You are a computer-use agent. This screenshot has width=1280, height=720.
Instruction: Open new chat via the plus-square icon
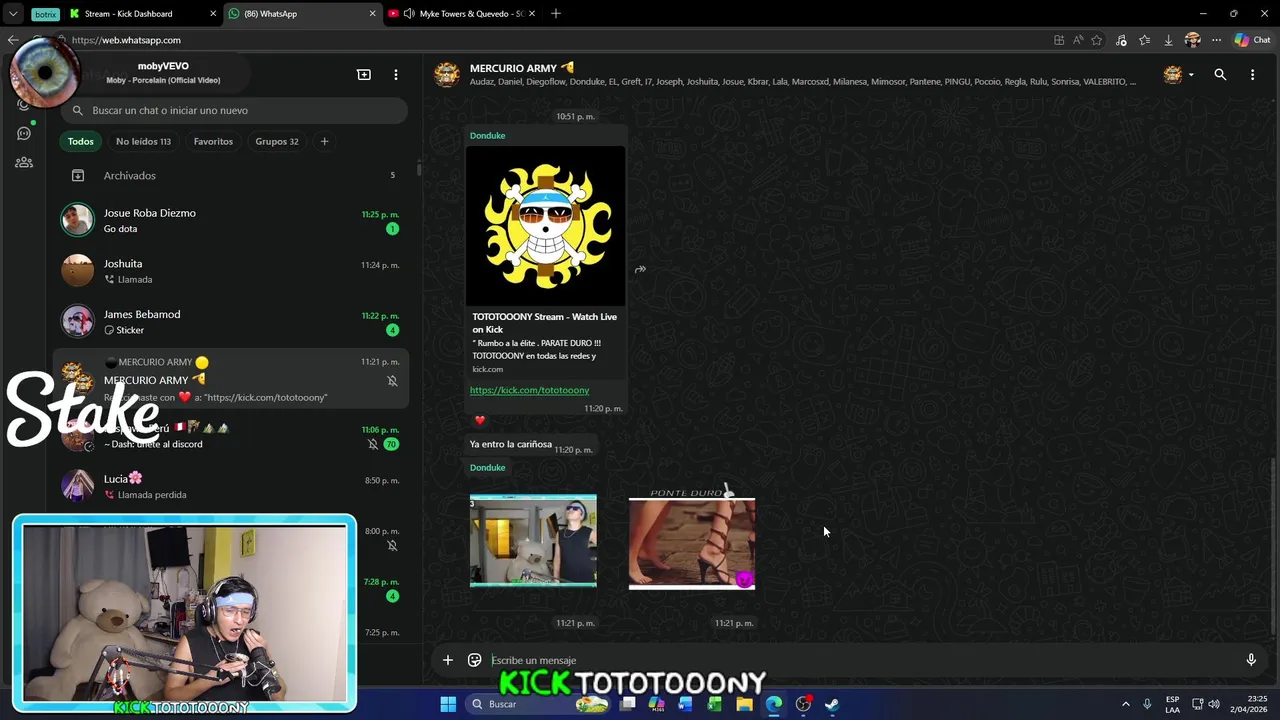pyautogui.click(x=364, y=75)
